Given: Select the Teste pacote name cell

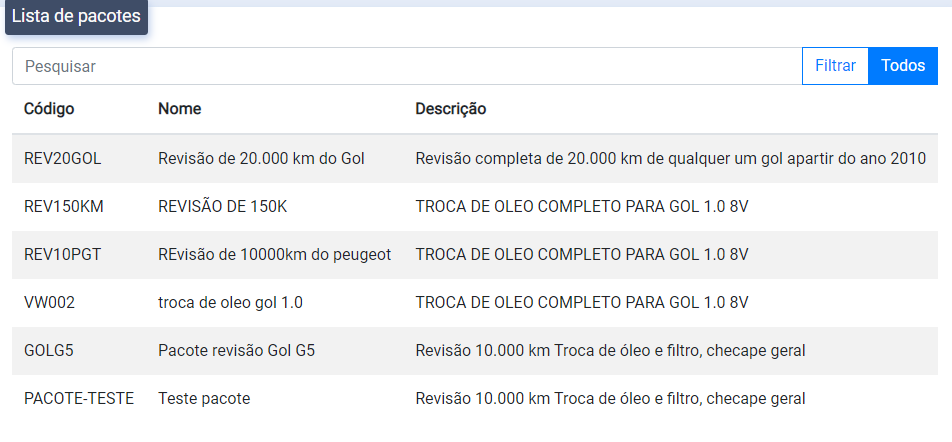Looking at the screenshot, I should coord(204,398).
